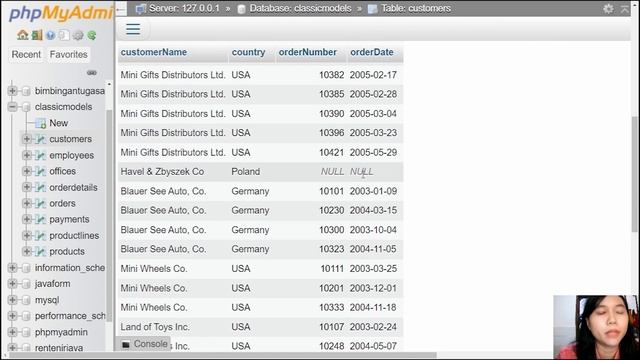Sort by orderNumber column header

(x=308, y=52)
